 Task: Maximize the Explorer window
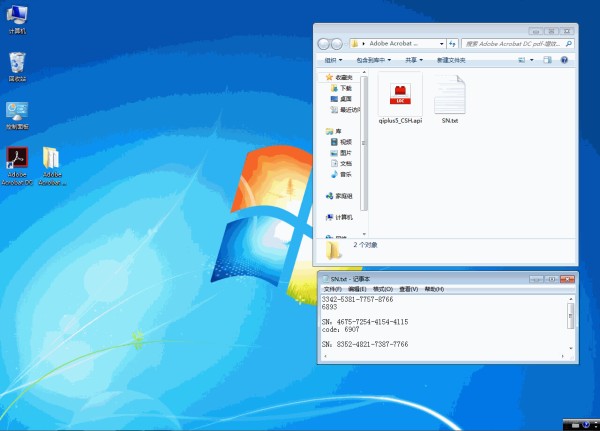[551, 31]
